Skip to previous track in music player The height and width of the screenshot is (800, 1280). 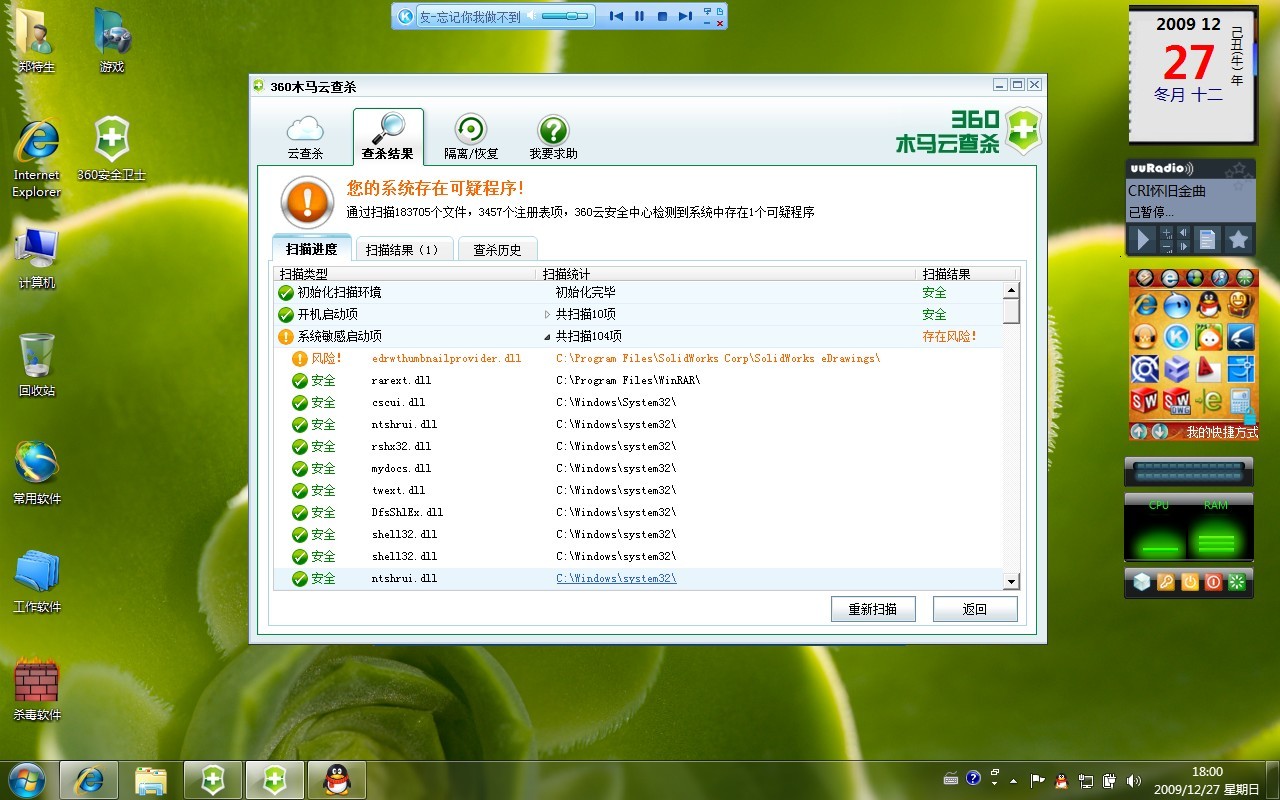(616, 16)
